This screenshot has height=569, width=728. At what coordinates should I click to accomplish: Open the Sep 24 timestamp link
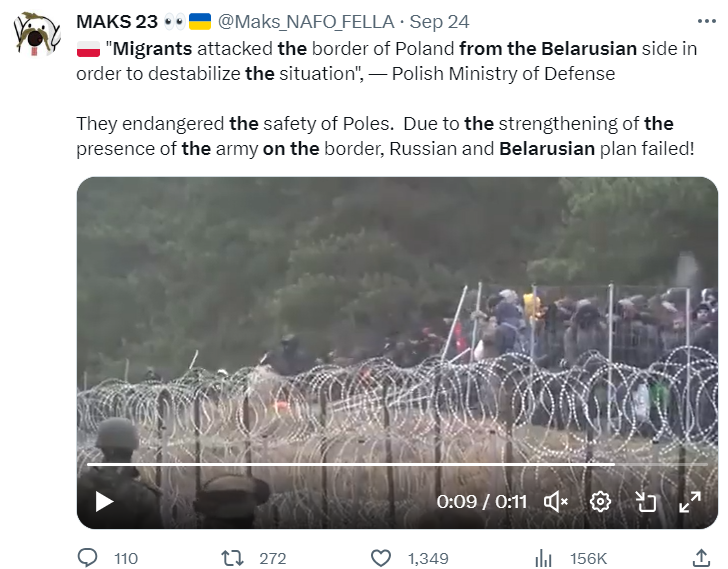[439, 22]
